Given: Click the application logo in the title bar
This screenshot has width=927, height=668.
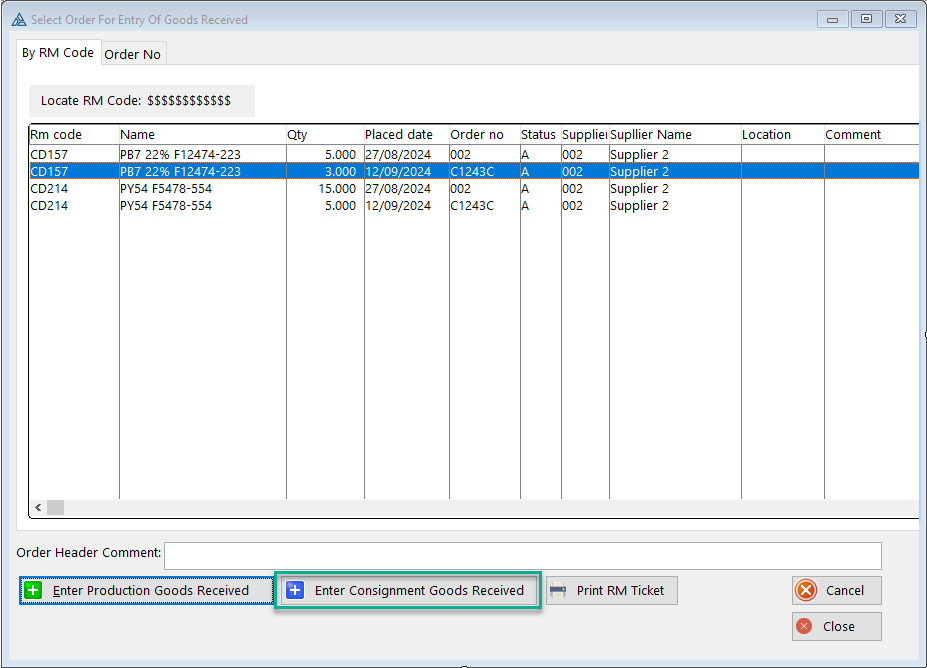Looking at the screenshot, I should (x=19, y=20).
